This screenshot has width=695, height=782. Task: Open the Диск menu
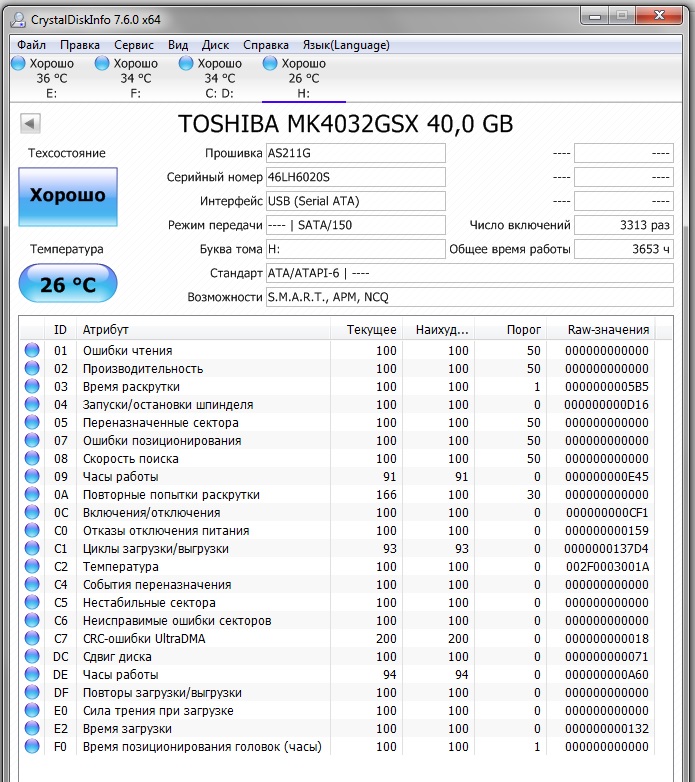[x=215, y=45]
